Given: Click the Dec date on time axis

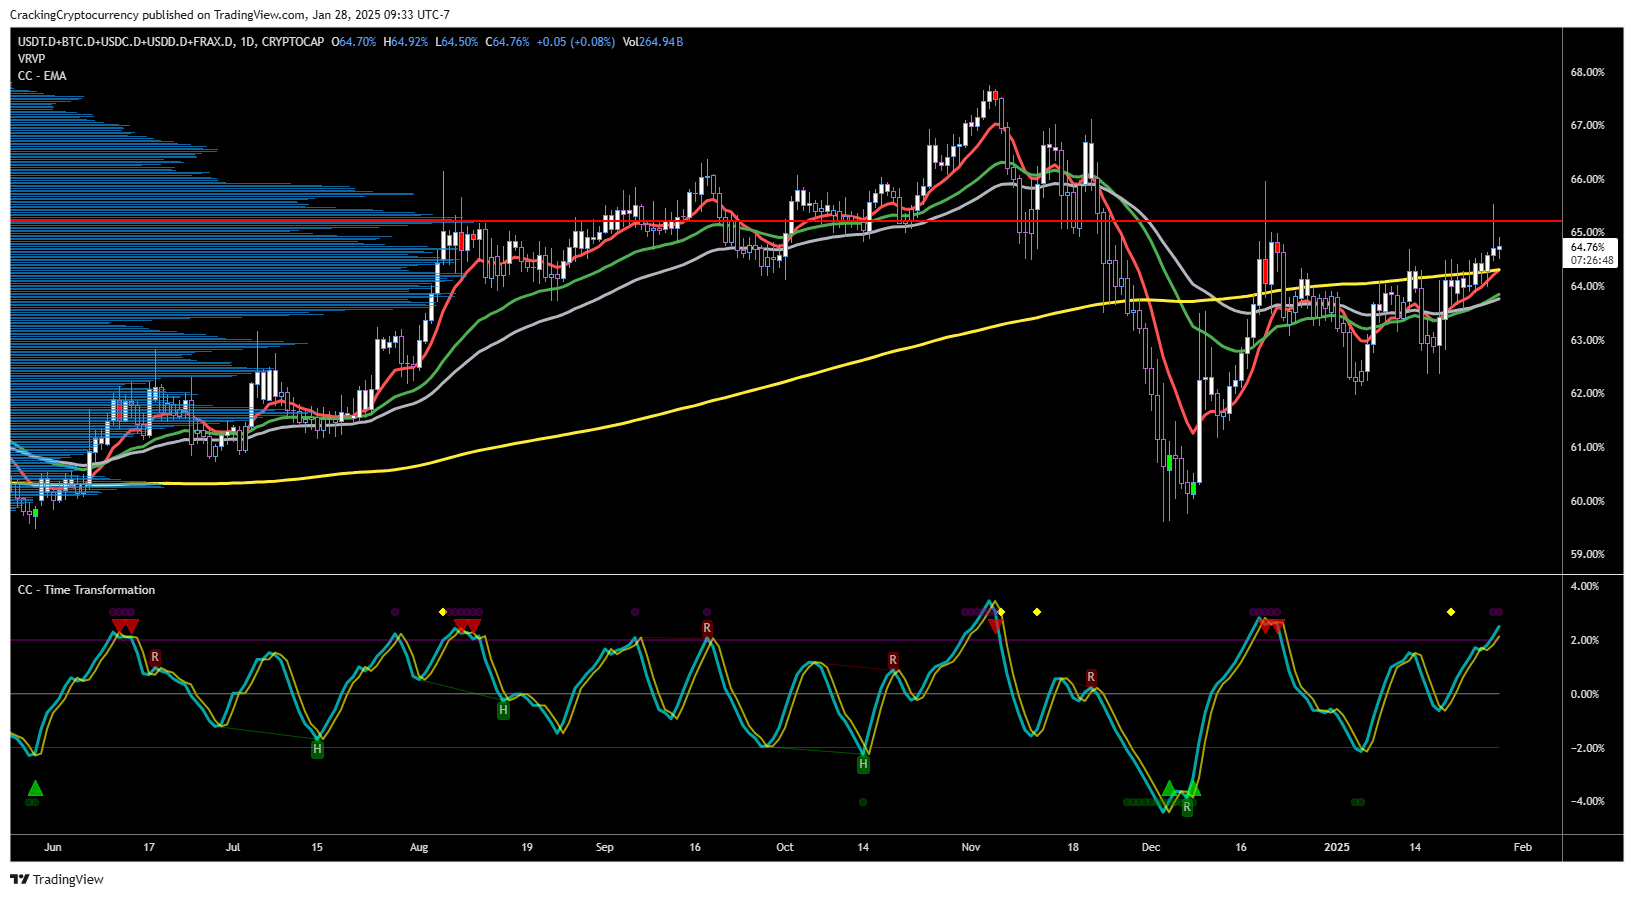Looking at the screenshot, I should tap(1151, 847).
